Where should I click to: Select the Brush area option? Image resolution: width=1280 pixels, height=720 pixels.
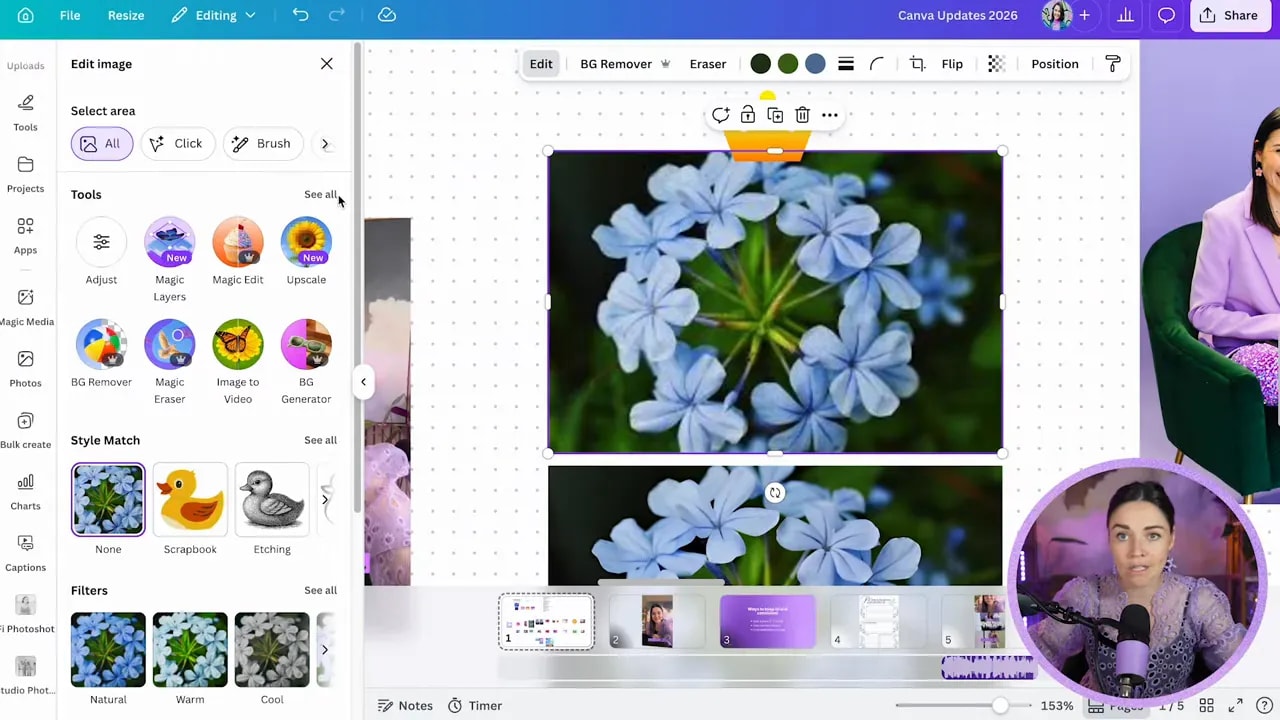click(262, 144)
